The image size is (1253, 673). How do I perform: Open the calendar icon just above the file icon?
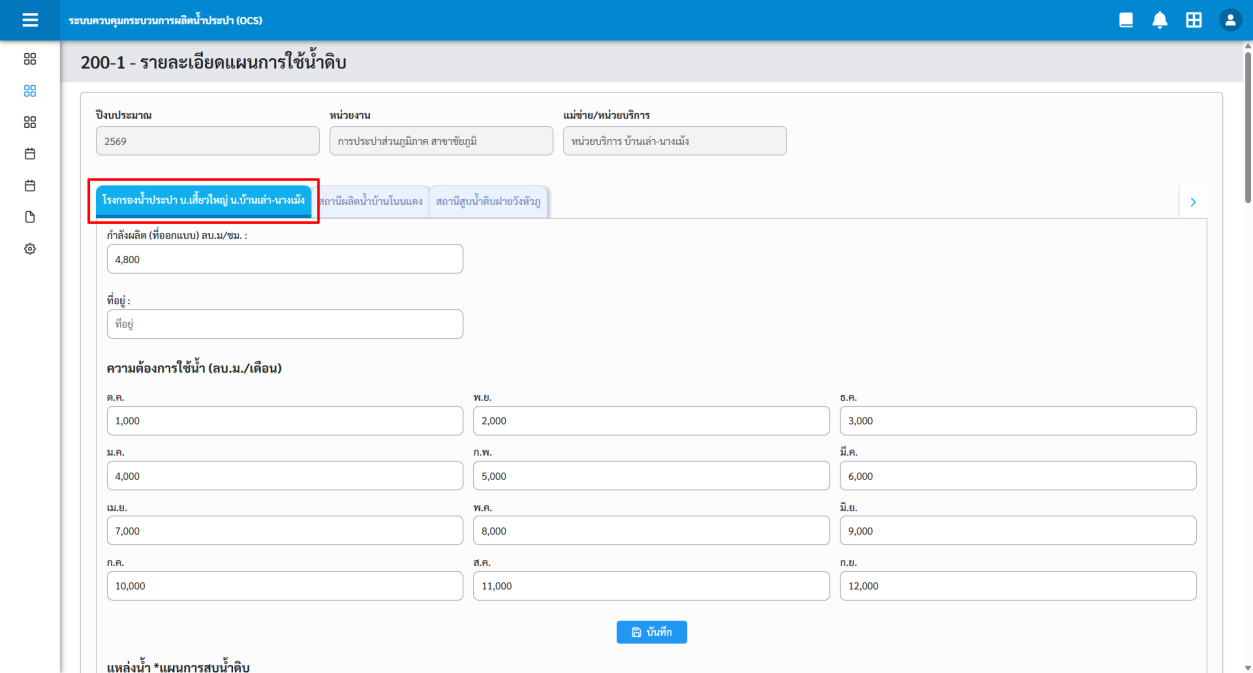point(30,185)
